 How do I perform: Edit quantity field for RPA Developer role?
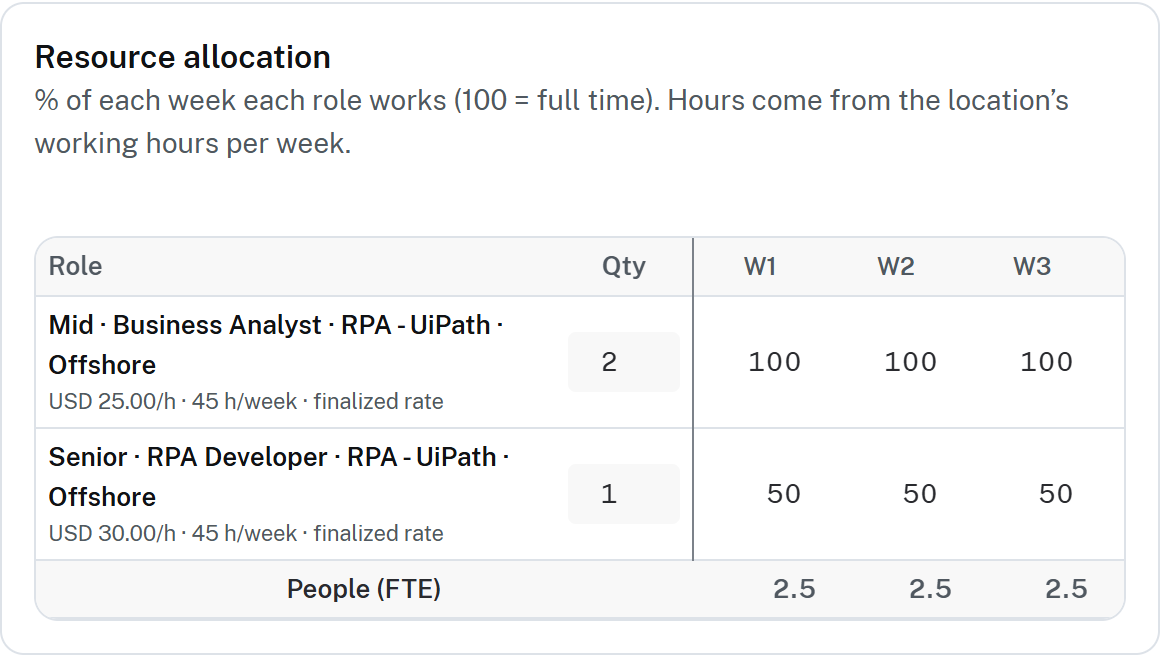tap(624, 494)
